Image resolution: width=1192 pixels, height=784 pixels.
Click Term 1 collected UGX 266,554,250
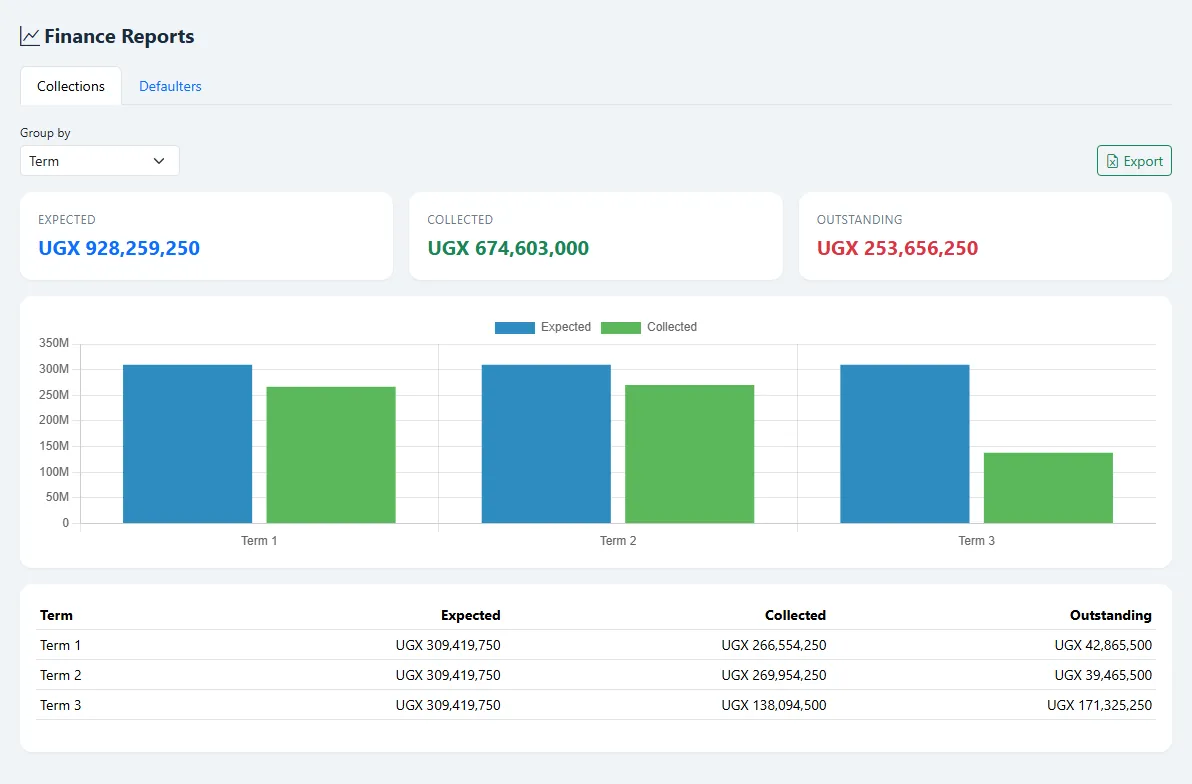(774, 645)
